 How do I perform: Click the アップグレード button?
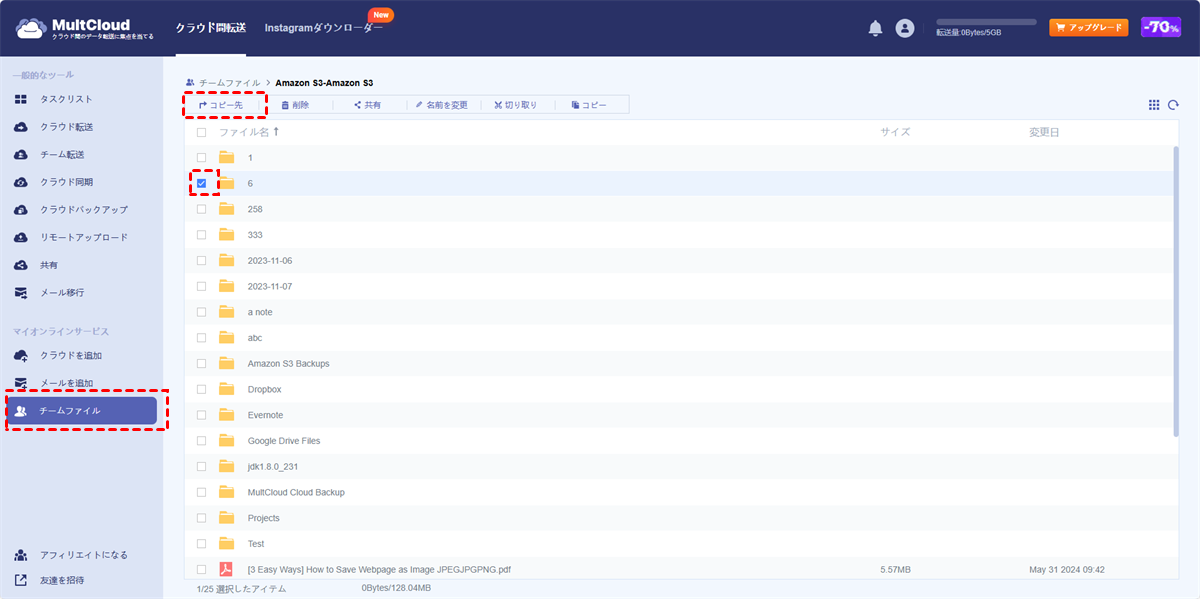coord(1088,28)
